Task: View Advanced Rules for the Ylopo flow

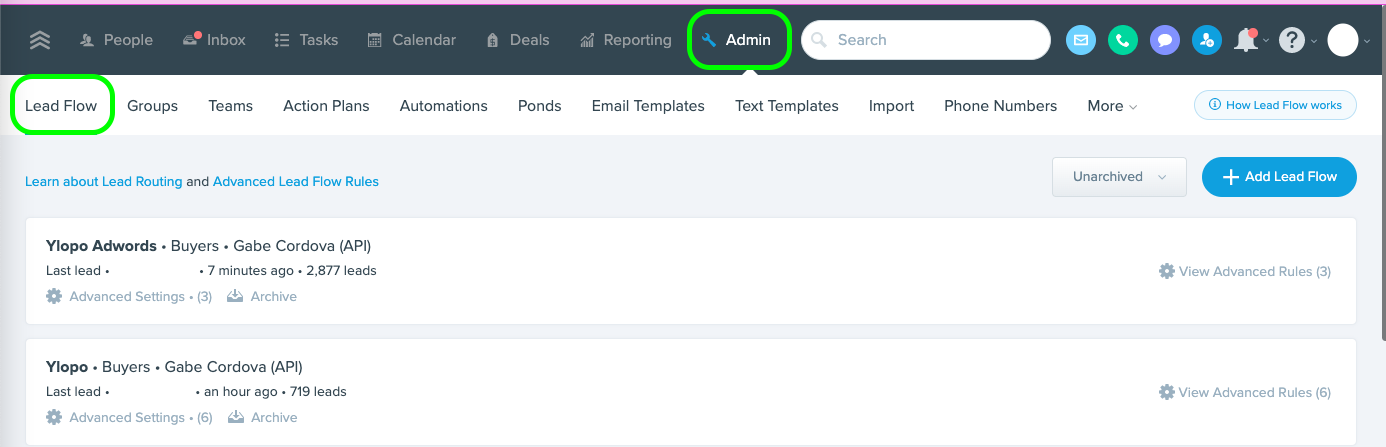Action: pos(1245,393)
